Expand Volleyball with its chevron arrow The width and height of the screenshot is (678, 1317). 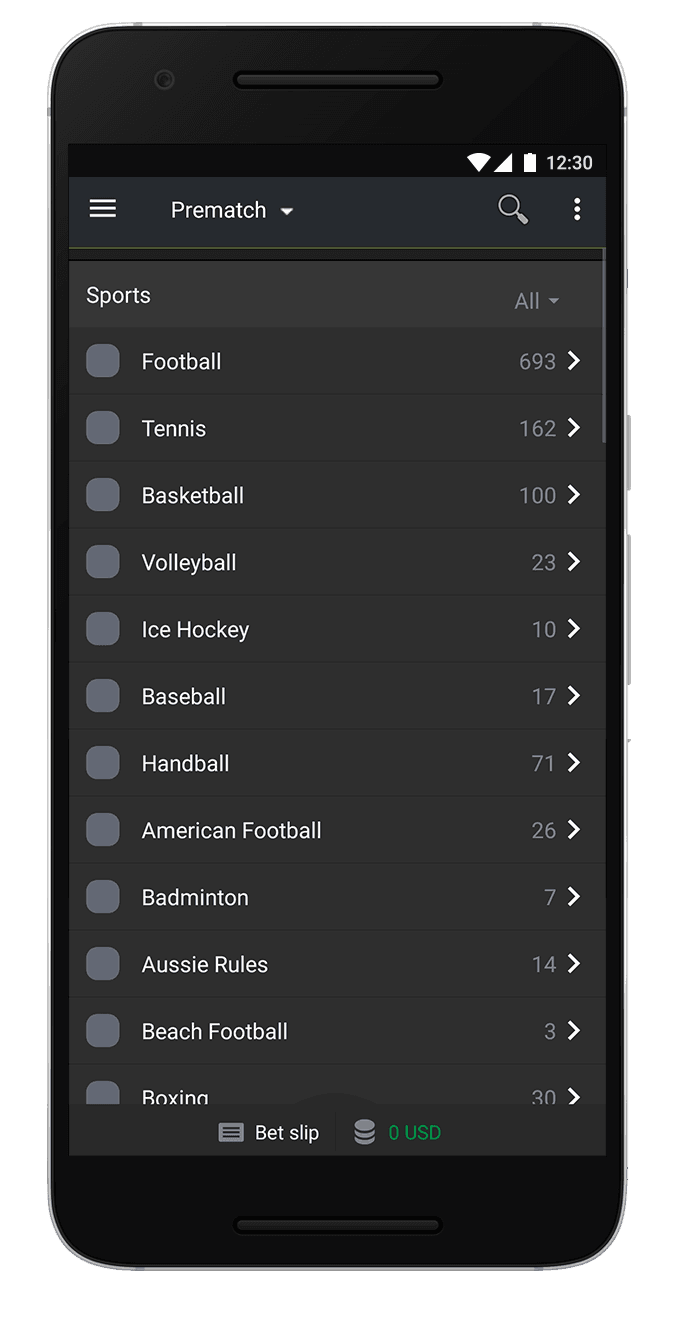[574, 562]
